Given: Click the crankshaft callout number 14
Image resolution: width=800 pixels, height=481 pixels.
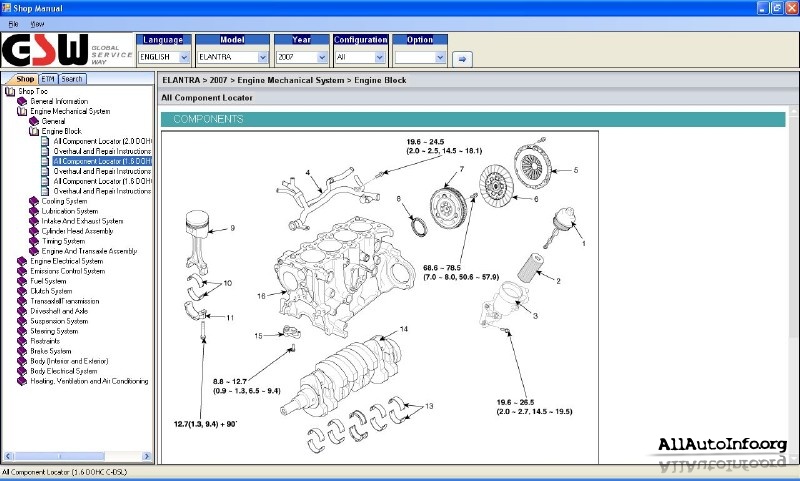Looking at the screenshot, I should pos(404,330).
